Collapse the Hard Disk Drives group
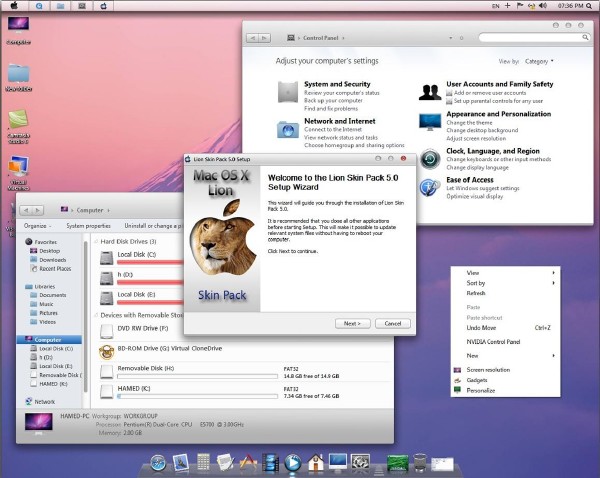 click(x=96, y=242)
